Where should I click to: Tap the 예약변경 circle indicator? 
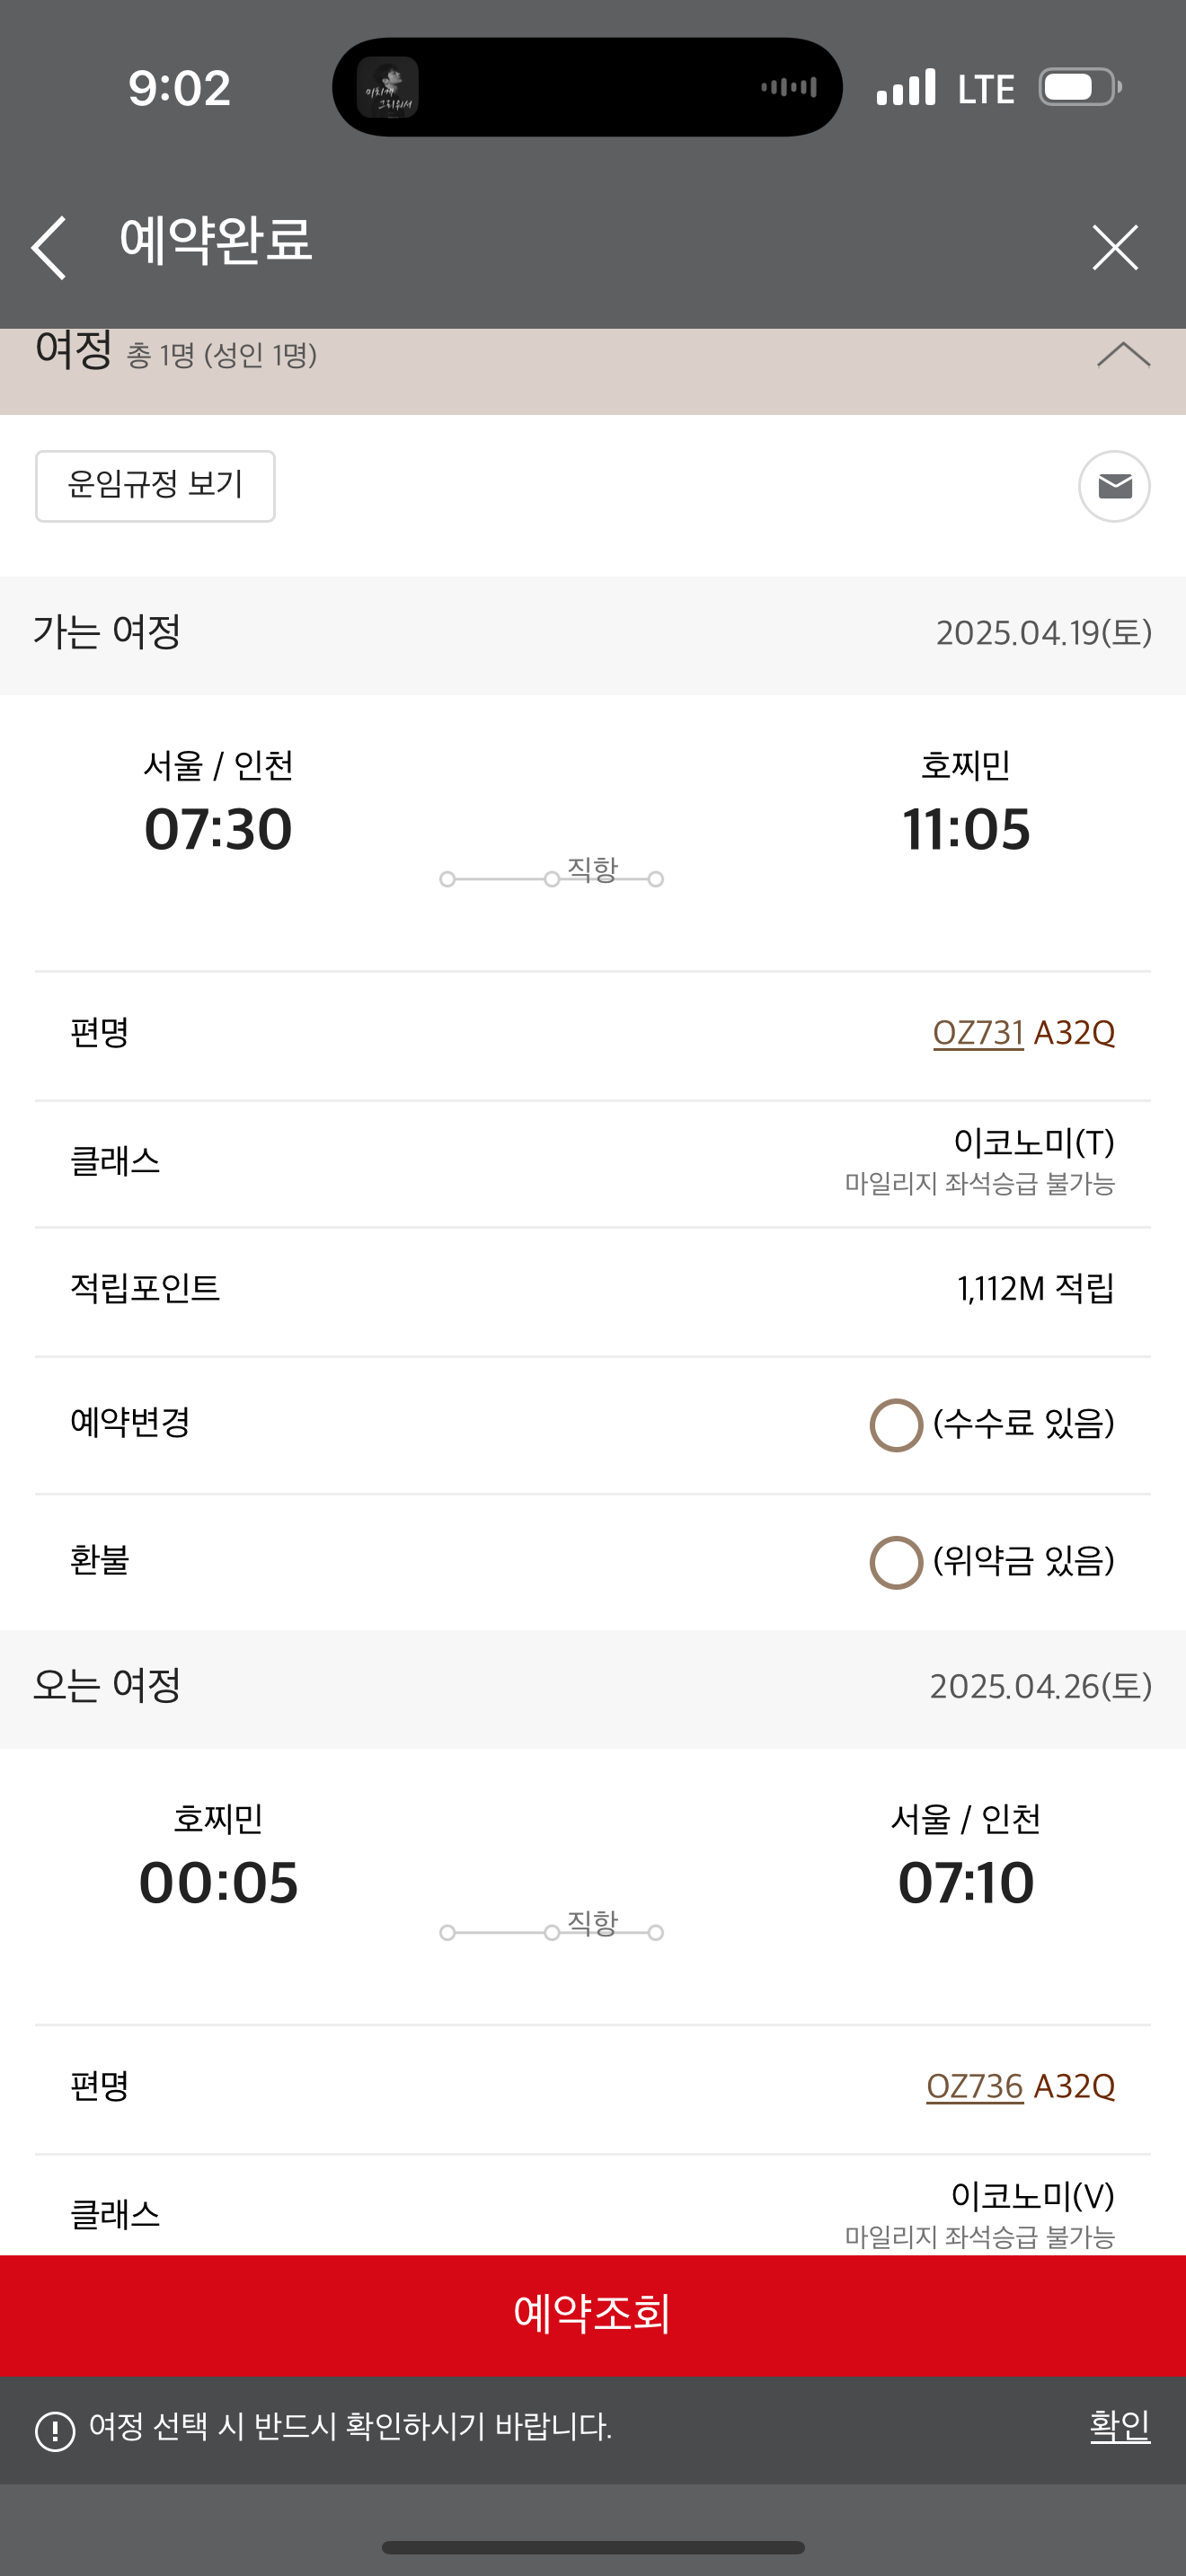pyautogui.click(x=896, y=1424)
